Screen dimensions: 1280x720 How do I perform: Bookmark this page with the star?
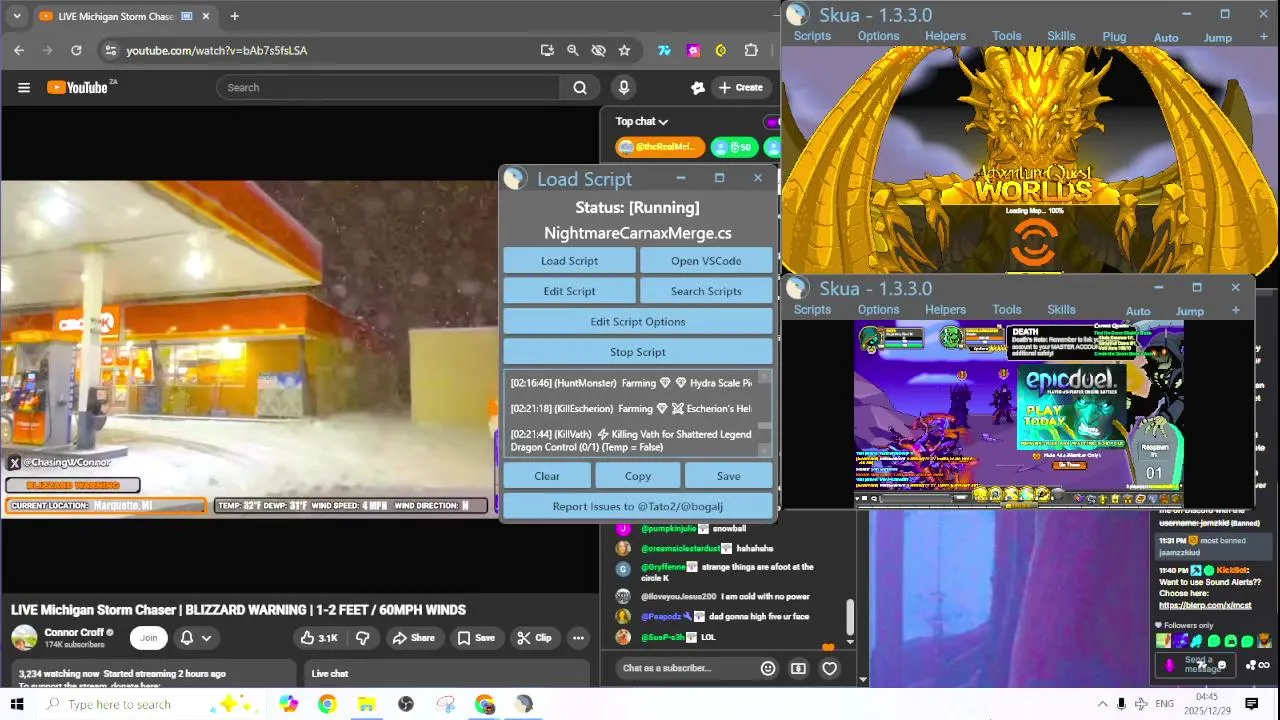624,50
